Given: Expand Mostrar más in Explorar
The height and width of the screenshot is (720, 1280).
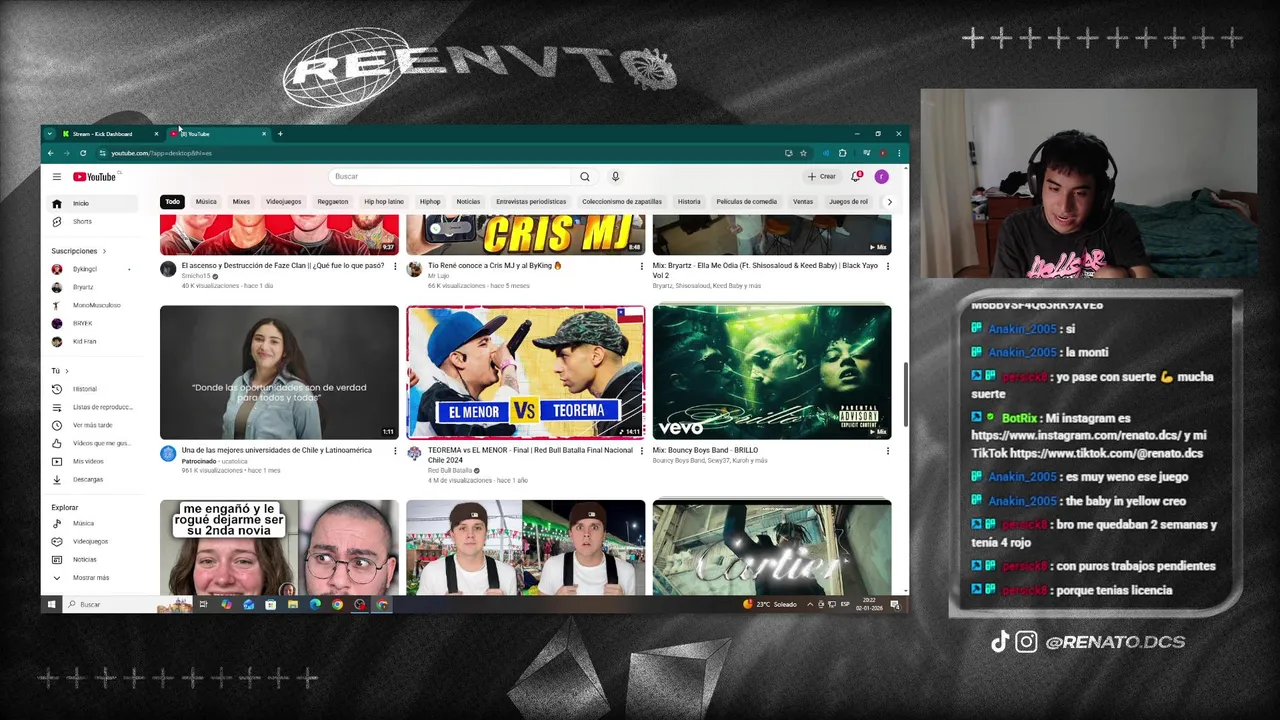Looking at the screenshot, I should pyautogui.click(x=91, y=578).
